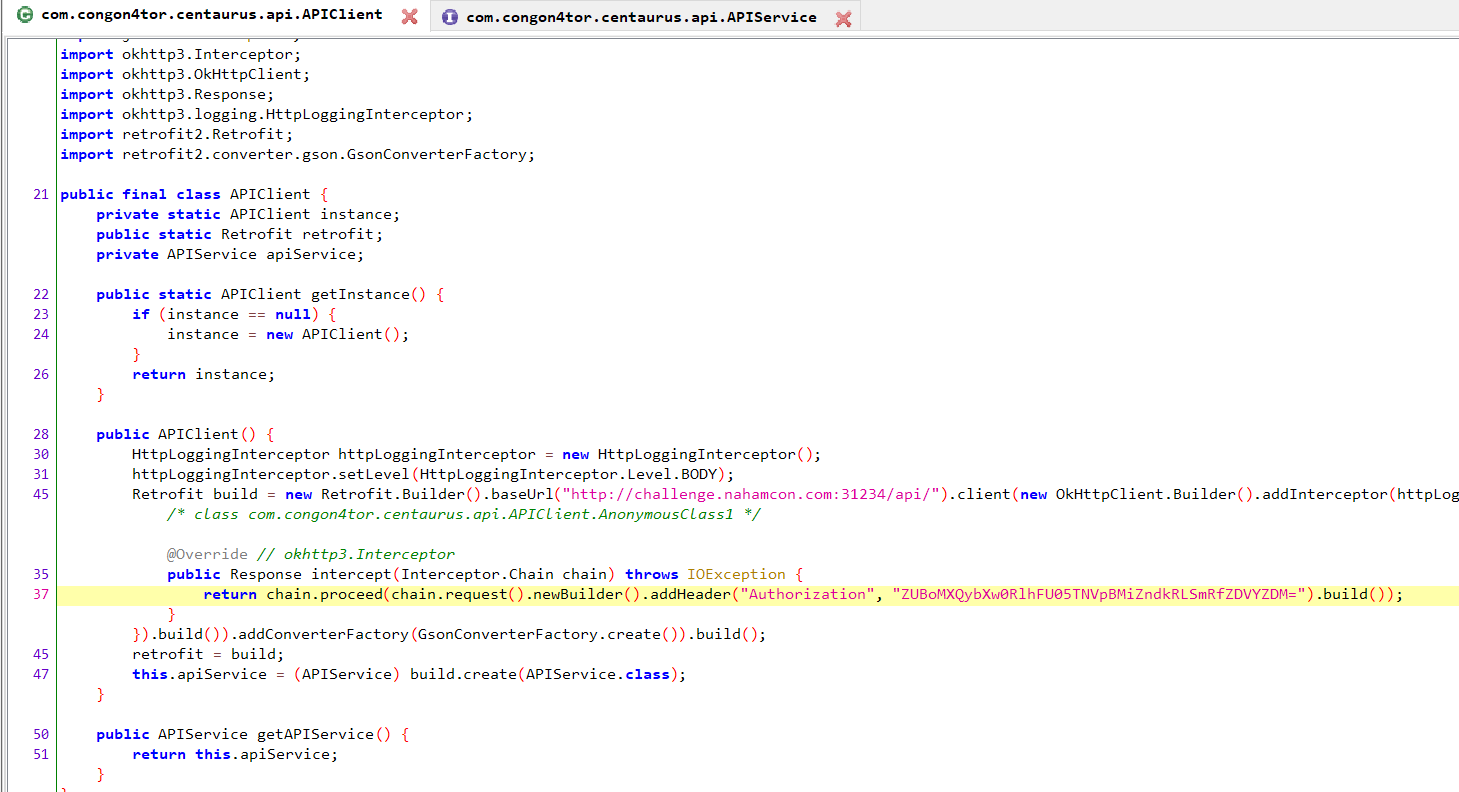This screenshot has width=1459, height=792.
Task: Click the 'public static APIClient getInstance() {' line
Action: 270,294
